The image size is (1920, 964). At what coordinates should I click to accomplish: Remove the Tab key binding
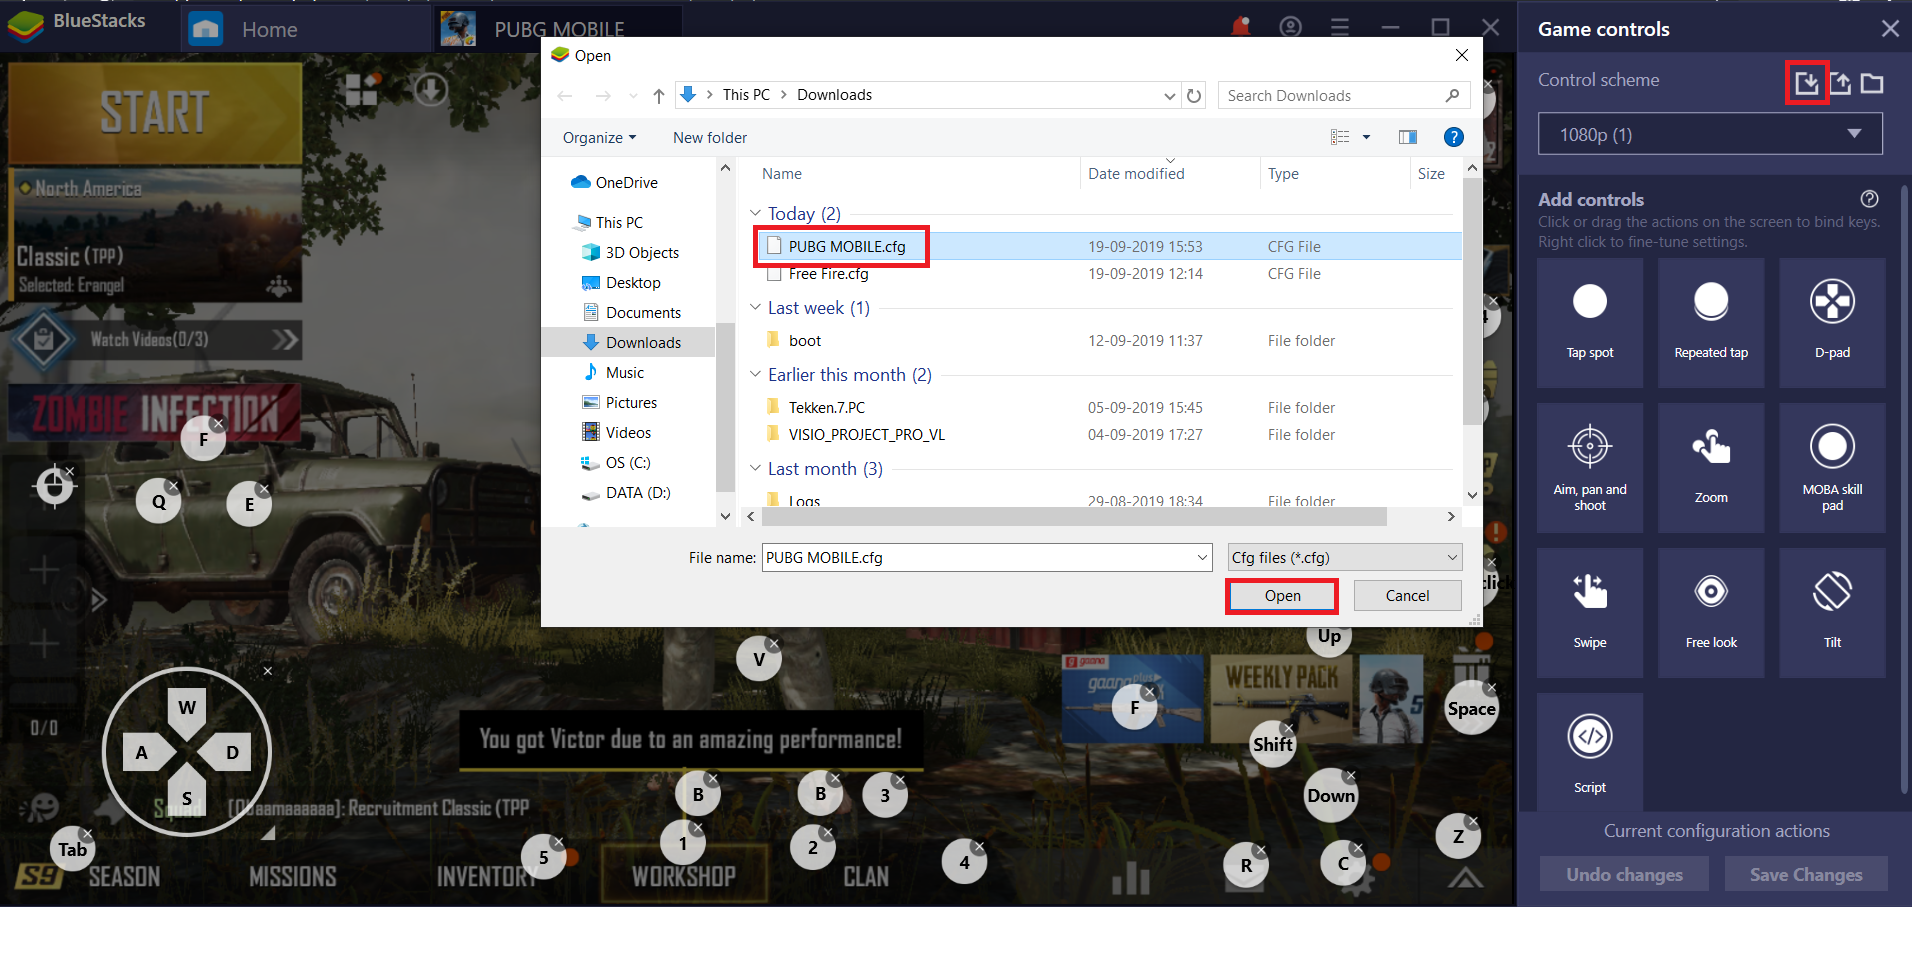tap(87, 833)
